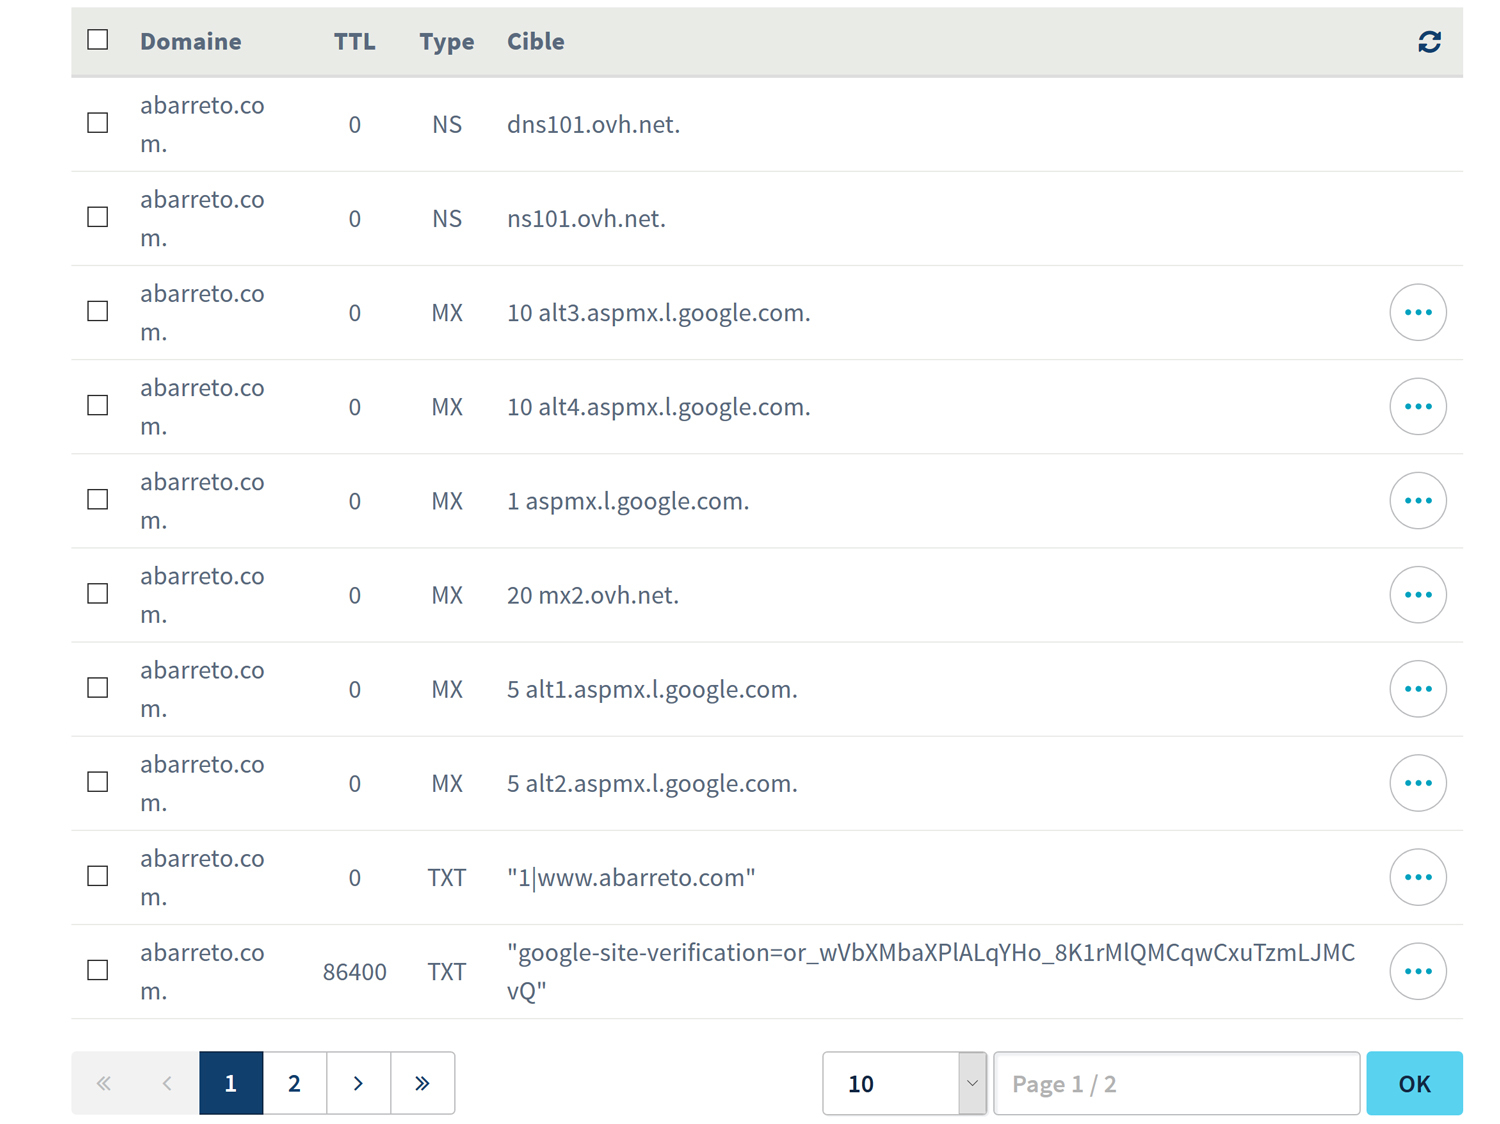Open actions menu for 1 aspmx.l.google.com record
This screenshot has width=1500, height=1124.
[1417, 500]
